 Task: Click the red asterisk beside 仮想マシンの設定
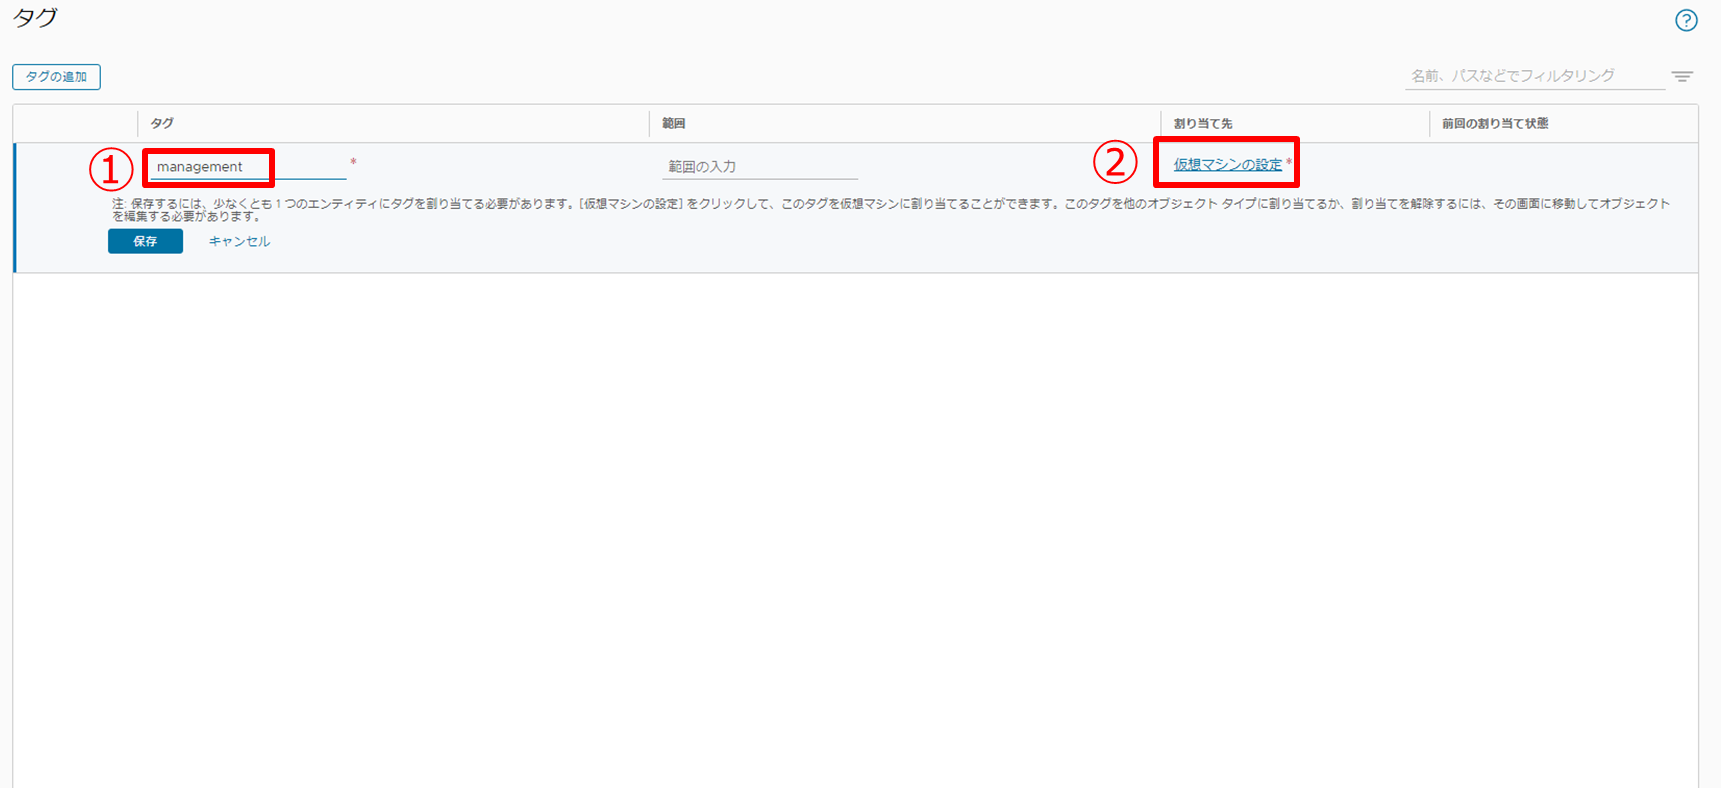(1289, 162)
